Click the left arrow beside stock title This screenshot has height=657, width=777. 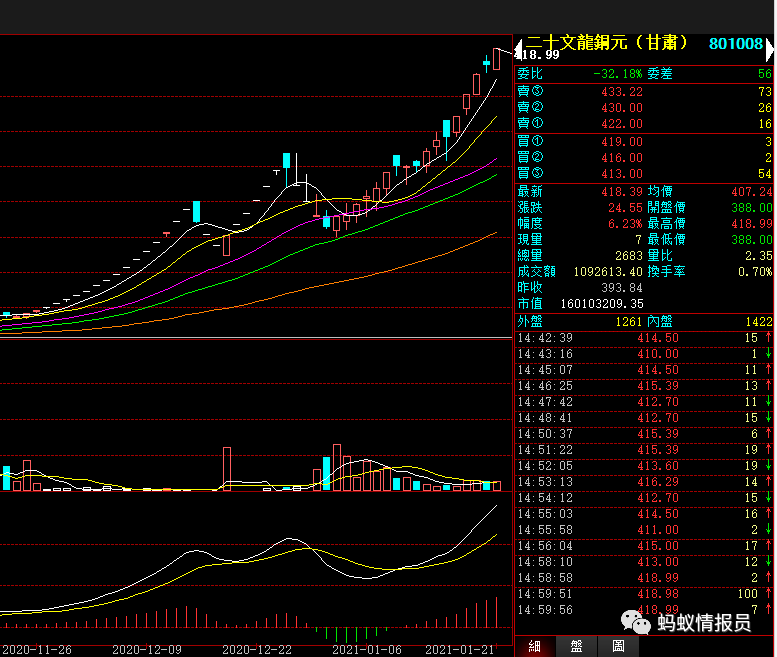point(518,50)
